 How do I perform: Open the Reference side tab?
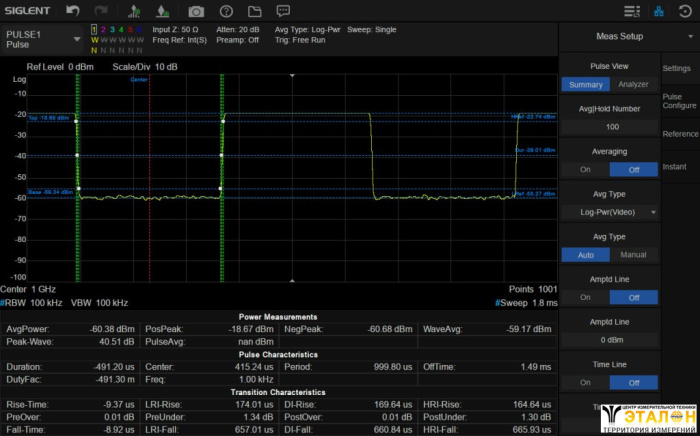click(x=679, y=134)
